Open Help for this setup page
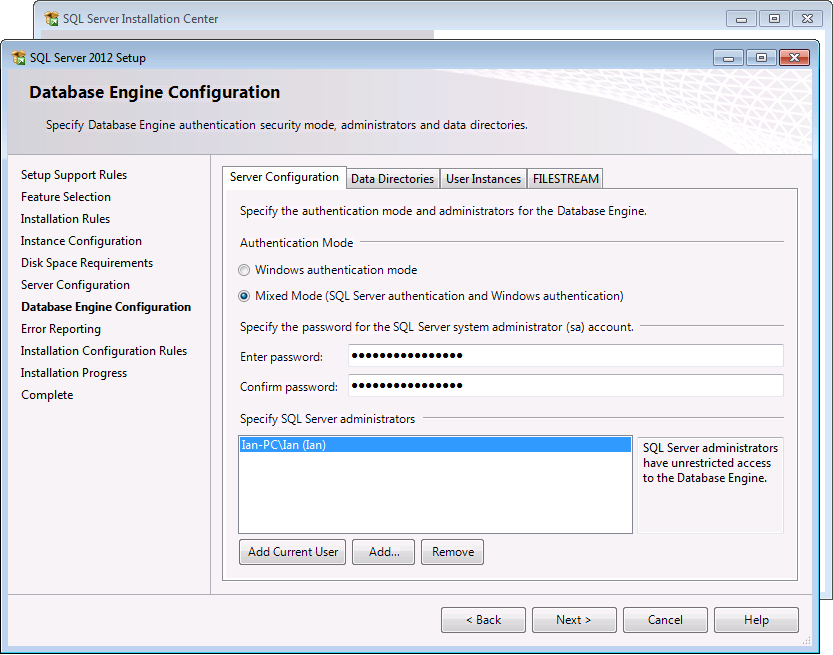 pyautogui.click(x=756, y=620)
